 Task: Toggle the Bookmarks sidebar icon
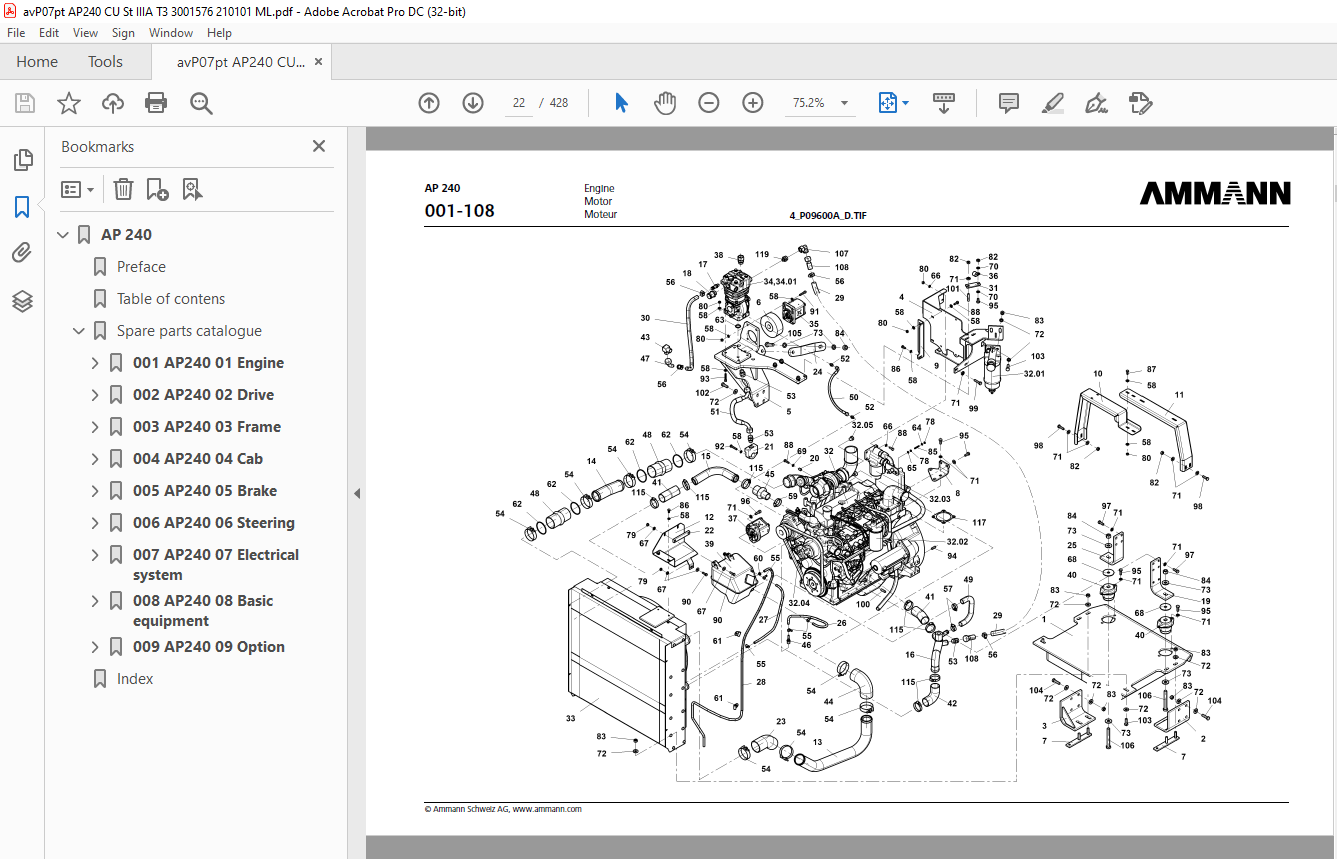pyautogui.click(x=22, y=207)
